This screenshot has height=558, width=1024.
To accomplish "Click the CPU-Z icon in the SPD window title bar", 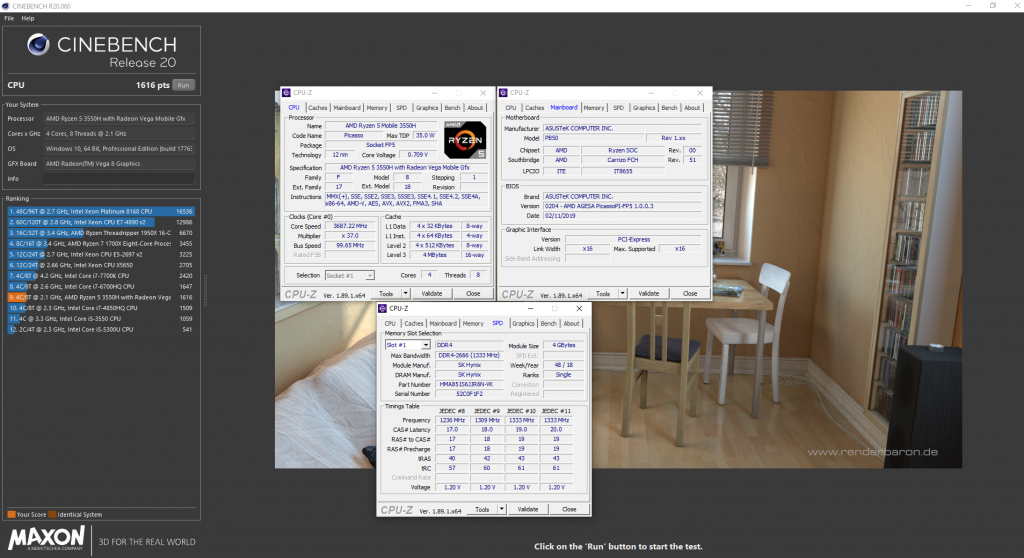I will pos(384,309).
